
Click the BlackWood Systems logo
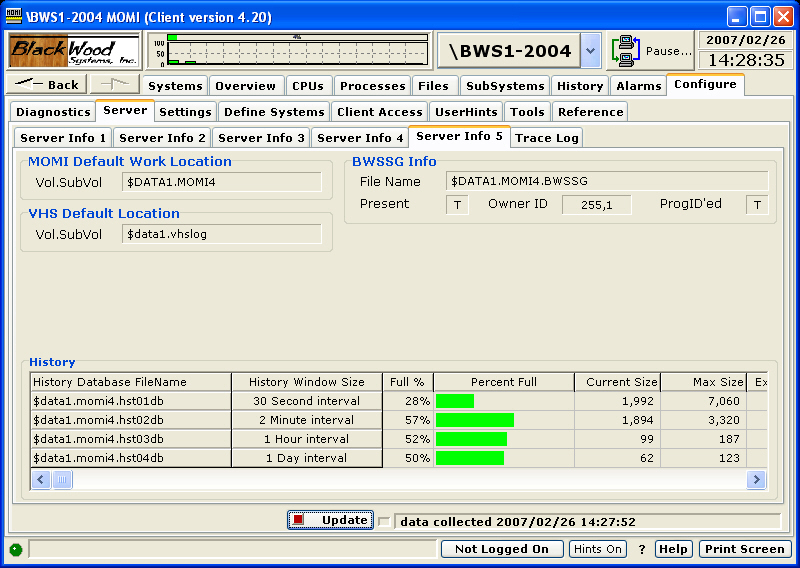(x=74, y=51)
